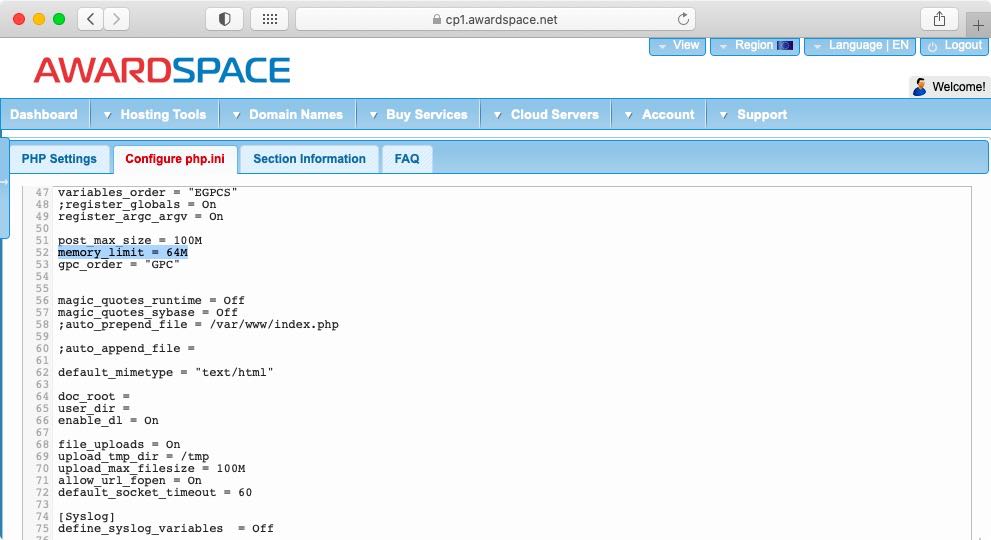Click the upload_max_filesize = 100M line

[152, 469]
